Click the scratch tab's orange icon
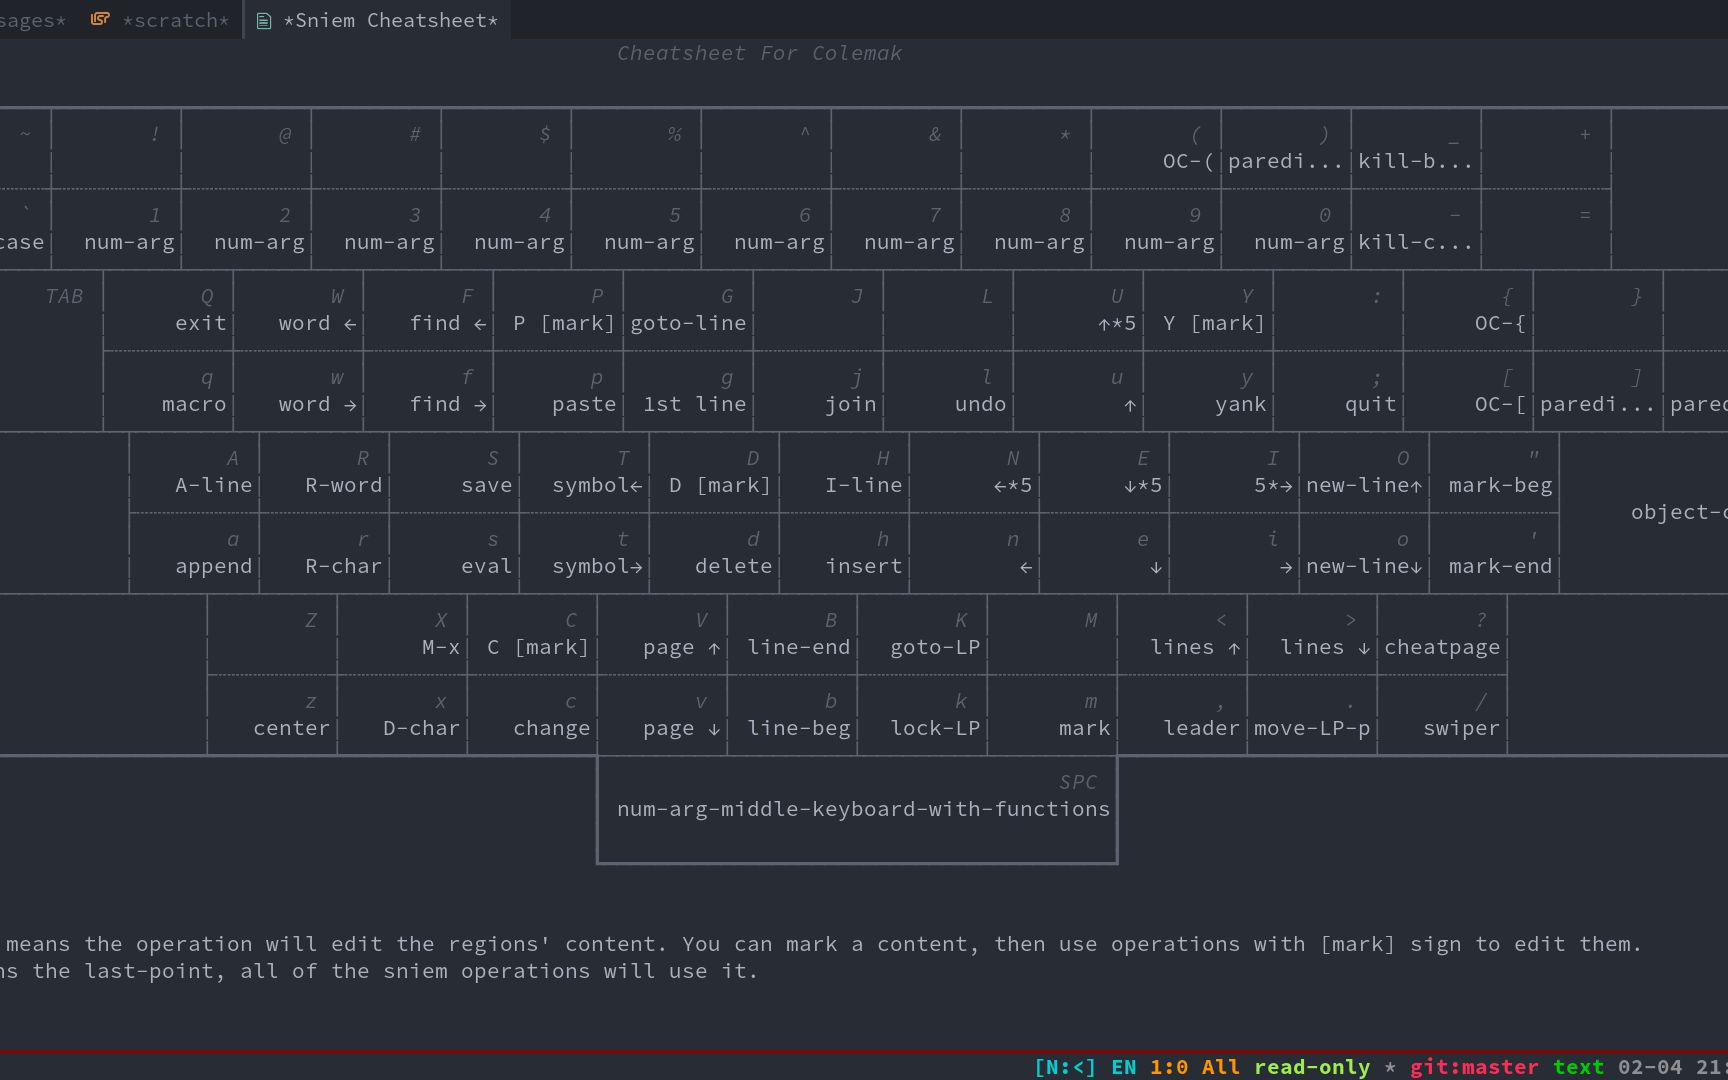 (100, 19)
